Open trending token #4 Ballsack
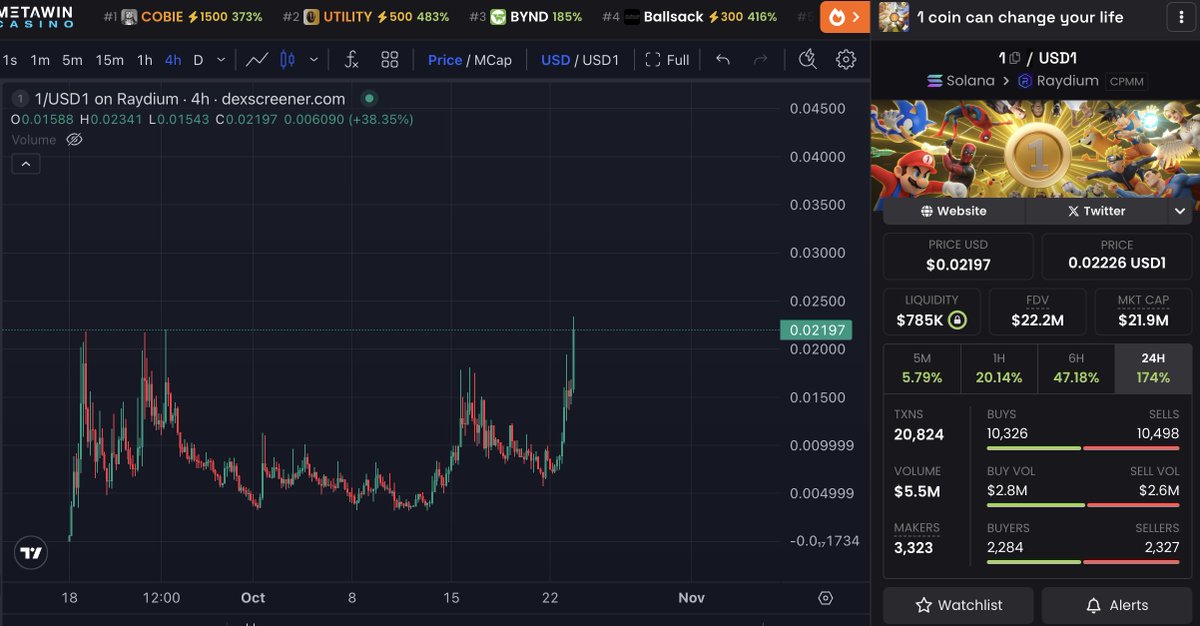1200x626 pixels. pyautogui.click(x=690, y=17)
